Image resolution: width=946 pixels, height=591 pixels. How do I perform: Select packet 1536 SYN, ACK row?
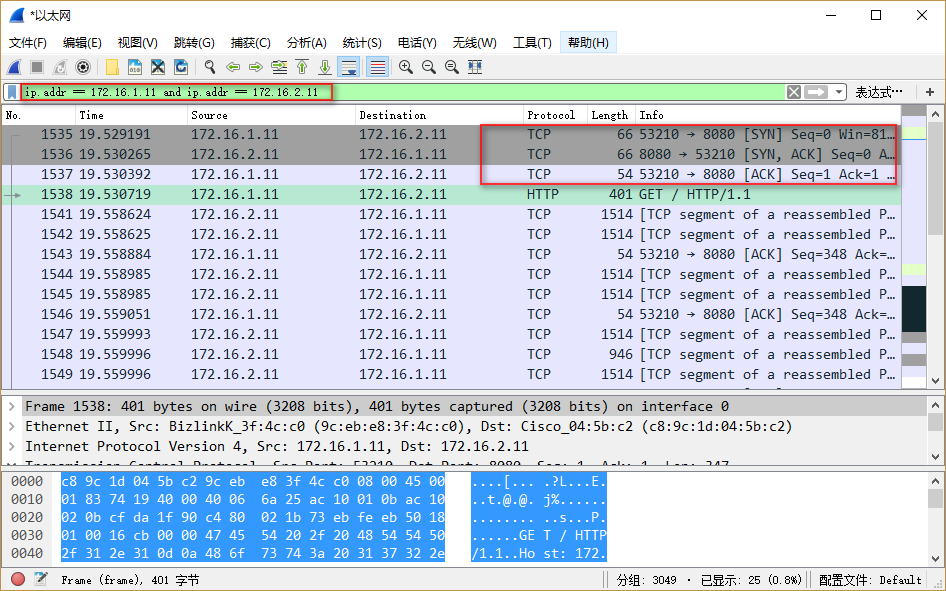click(x=451, y=154)
